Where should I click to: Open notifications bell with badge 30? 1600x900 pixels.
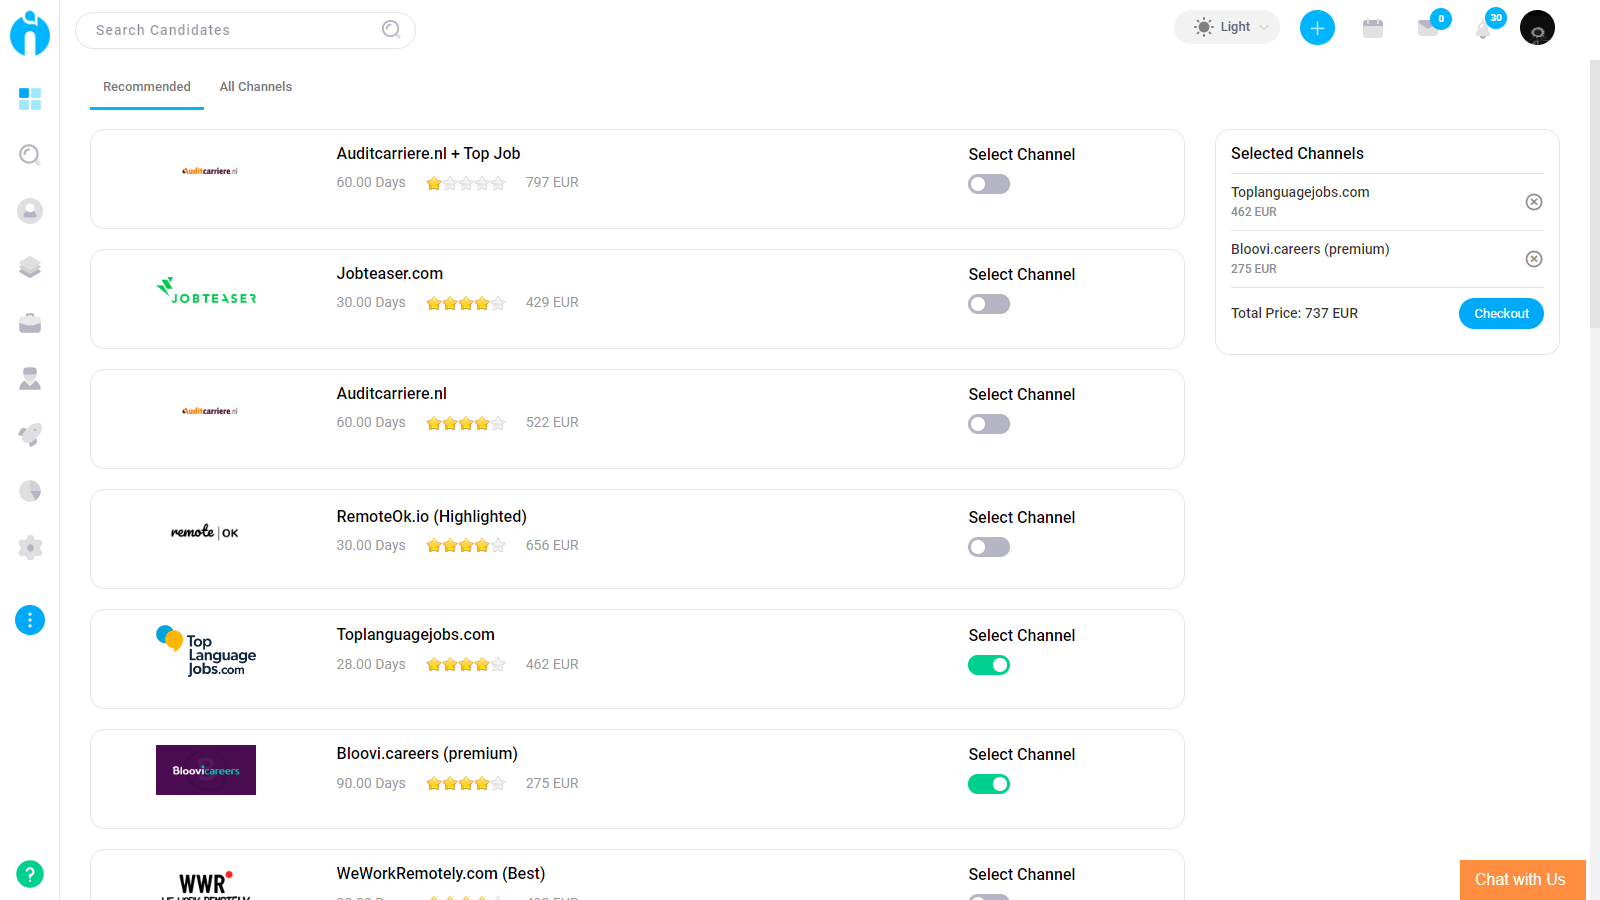[1484, 29]
